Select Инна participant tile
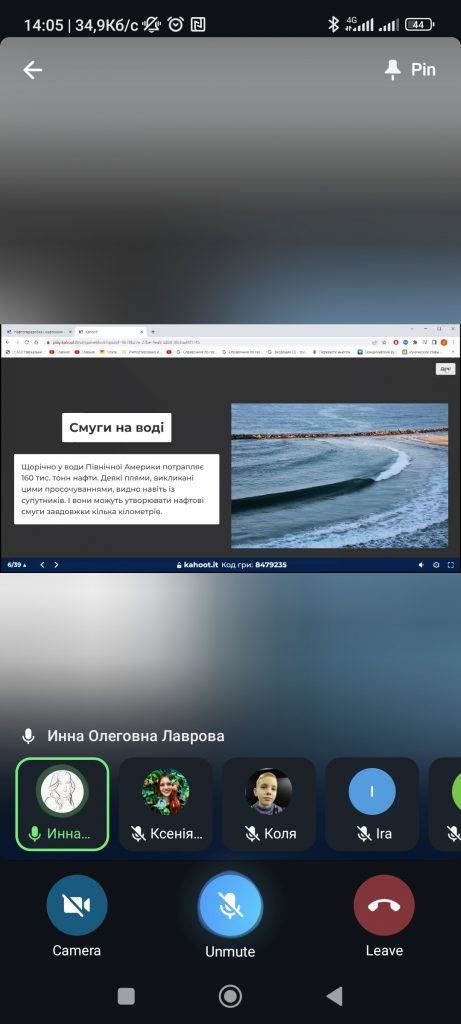 tap(63, 804)
